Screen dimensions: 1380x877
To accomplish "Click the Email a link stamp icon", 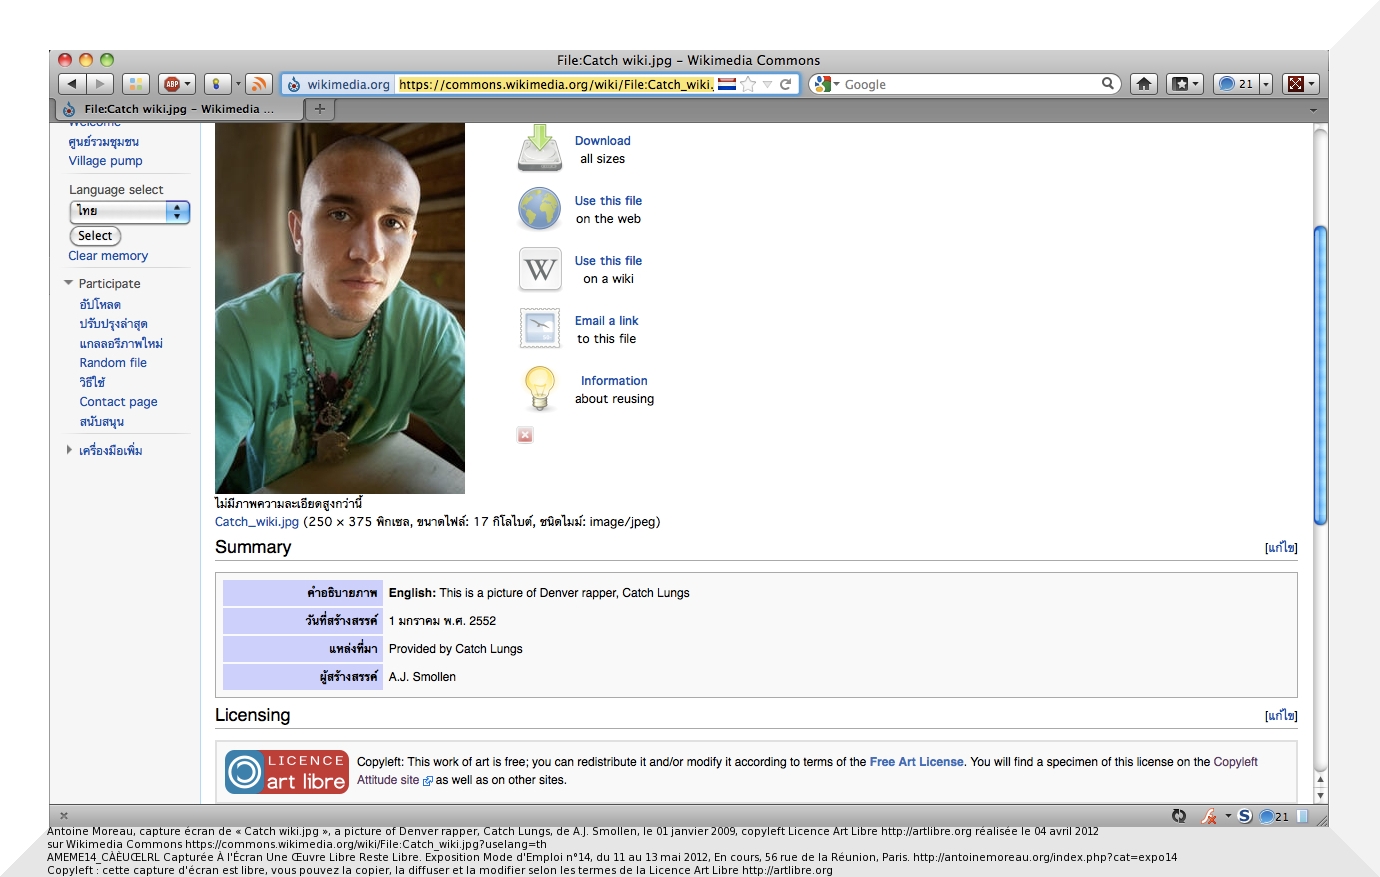I will click(539, 328).
